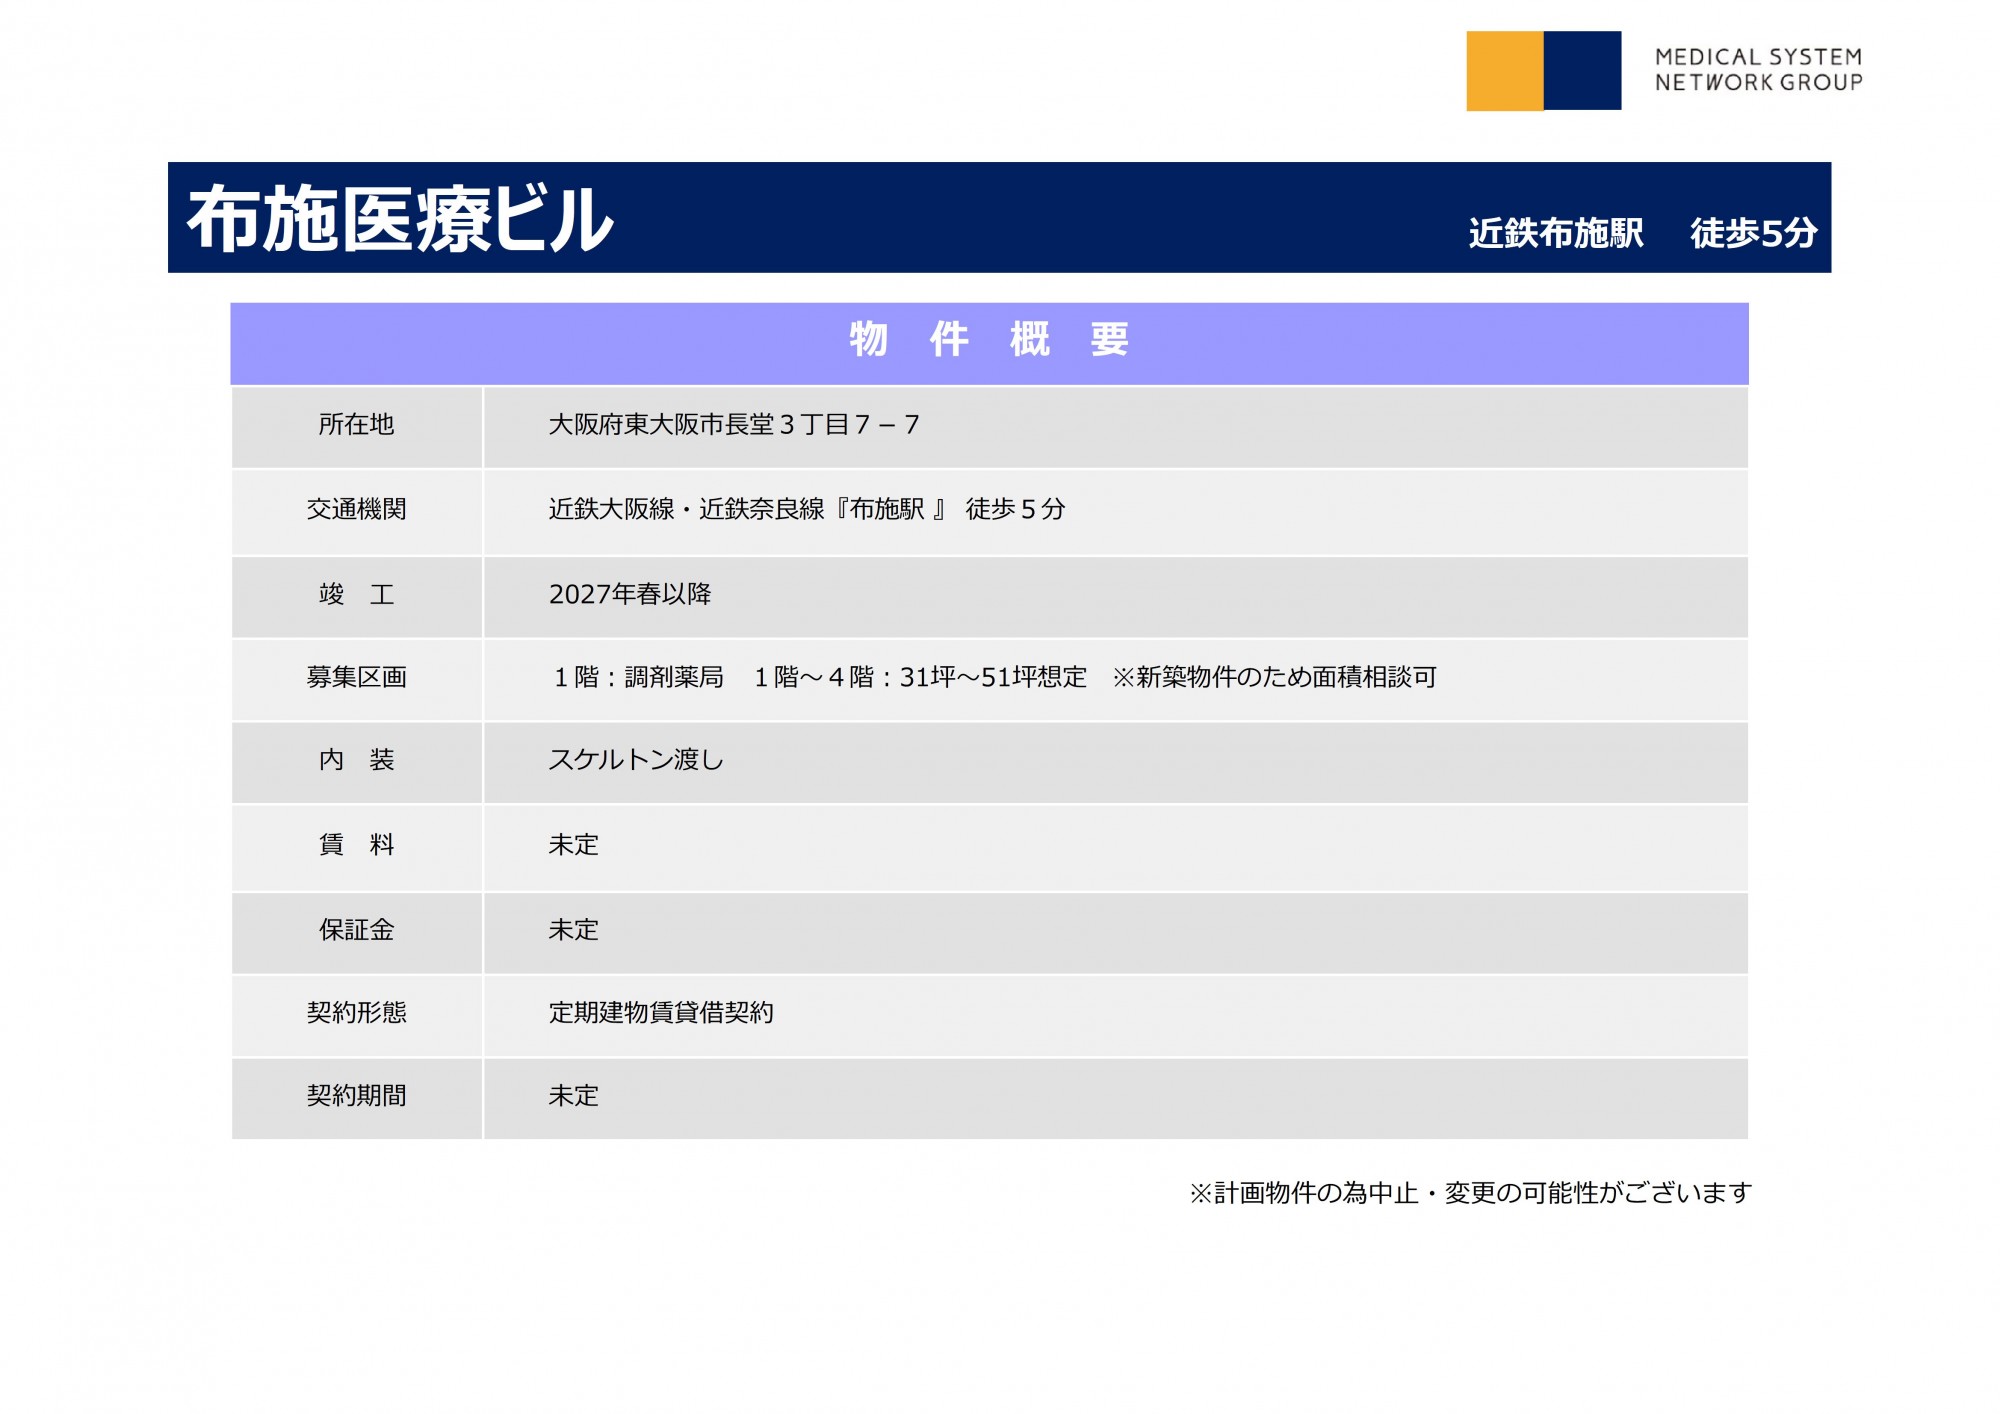
Task: Click the 近鉄大阪線・近鉄奈良線 access text
Action: pos(807,509)
